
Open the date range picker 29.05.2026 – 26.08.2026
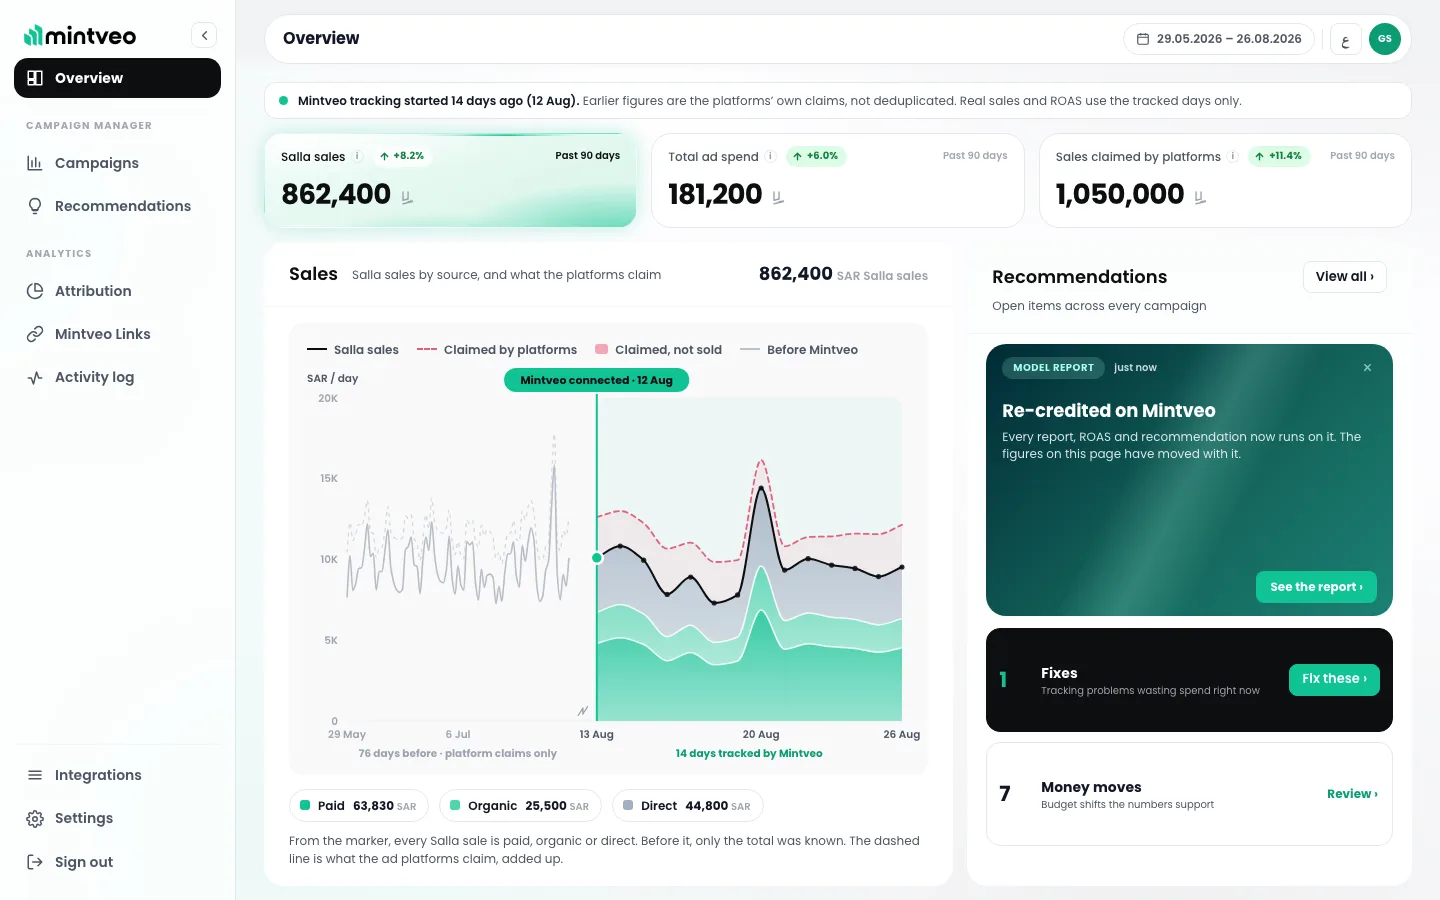(x=1219, y=39)
